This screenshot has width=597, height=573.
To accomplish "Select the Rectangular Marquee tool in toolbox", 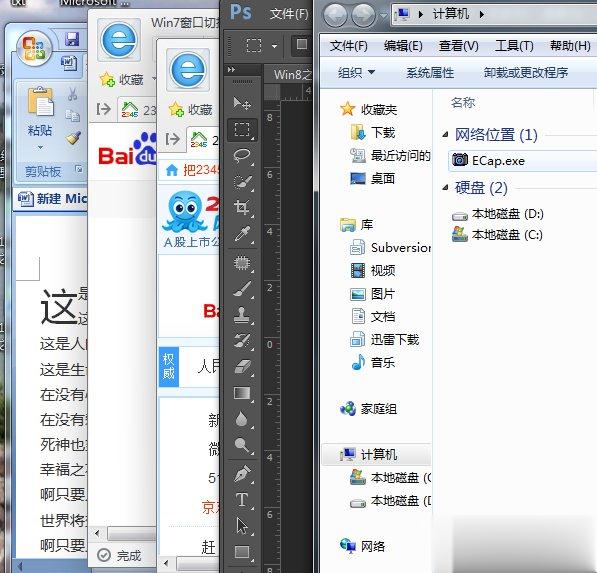I will [242, 129].
